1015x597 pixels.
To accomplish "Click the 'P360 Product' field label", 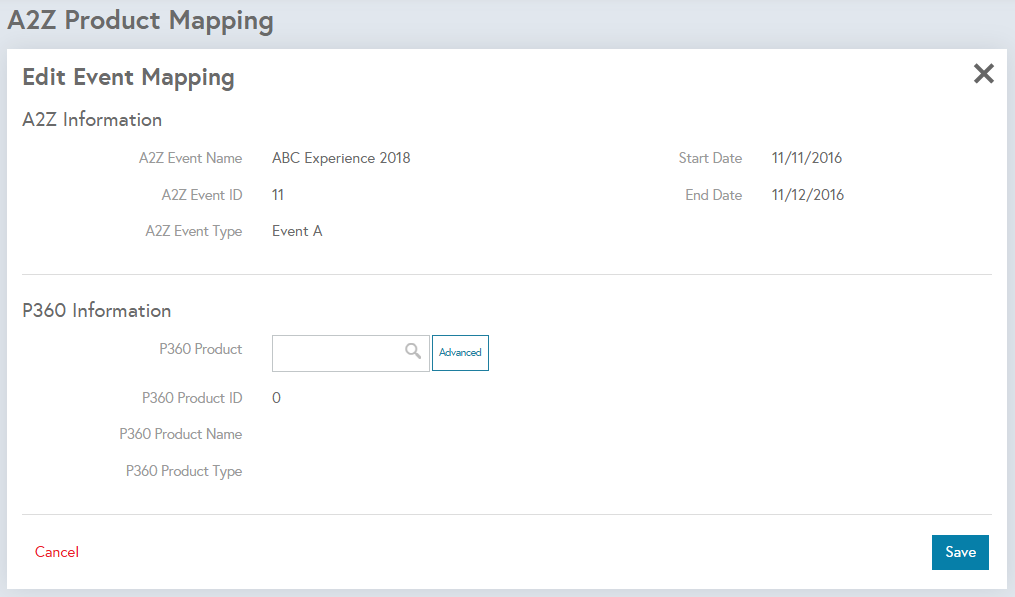I will coord(201,349).
